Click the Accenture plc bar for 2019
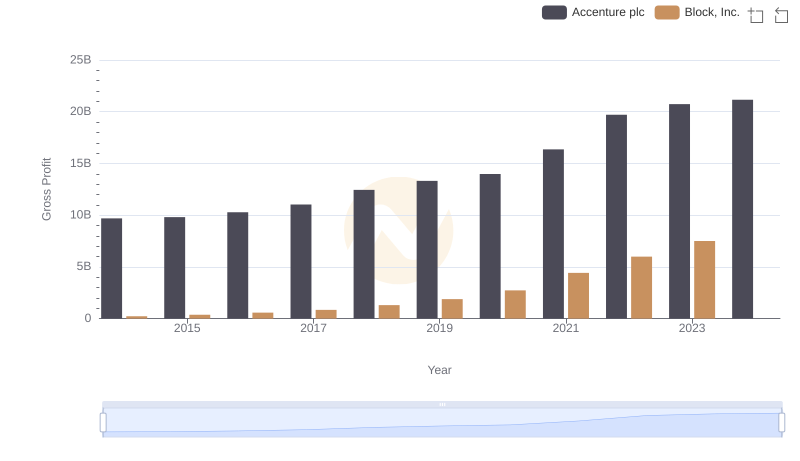Viewport: 800px width, 461px height. [x=427, y=250]
